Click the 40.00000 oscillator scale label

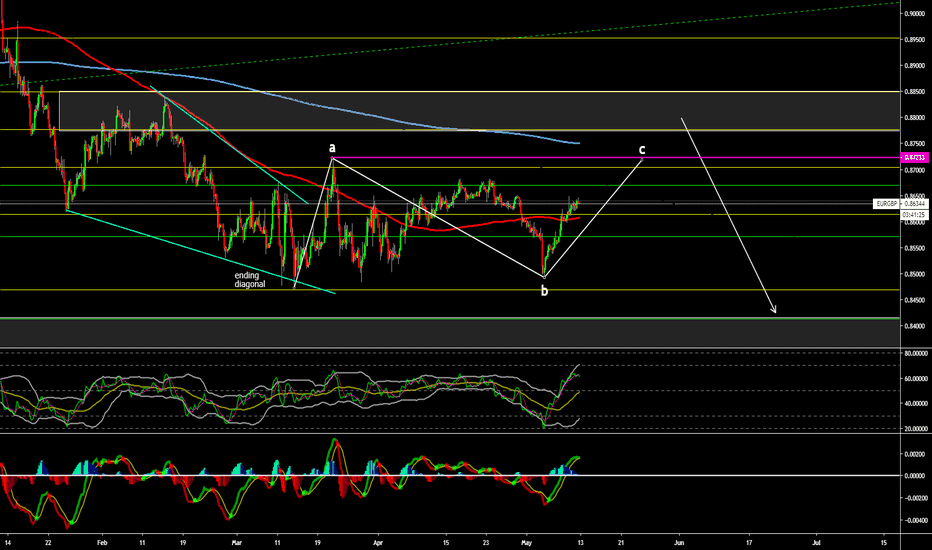(915, 403)
